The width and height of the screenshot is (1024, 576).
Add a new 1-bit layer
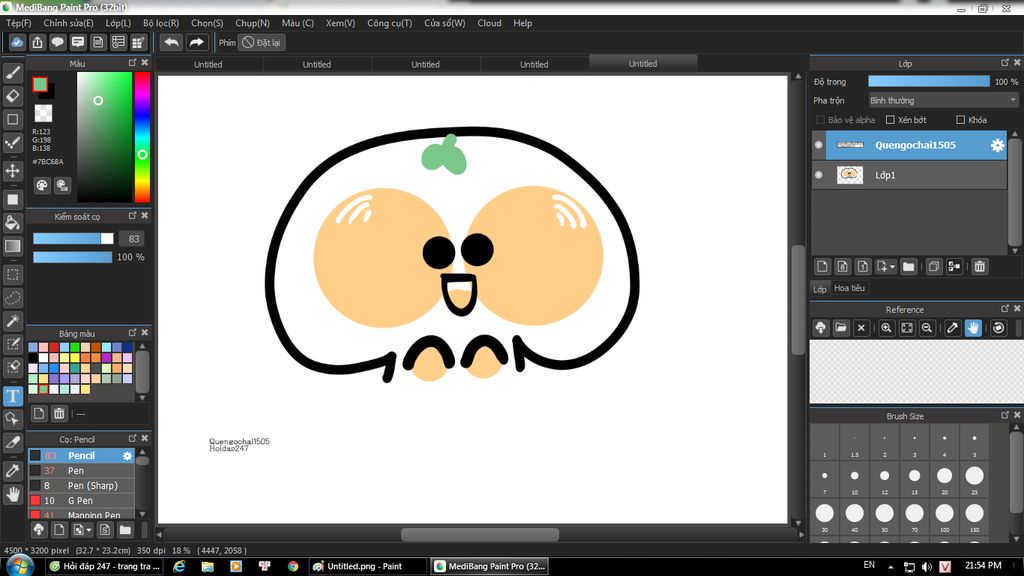click(x=863, y=266)
